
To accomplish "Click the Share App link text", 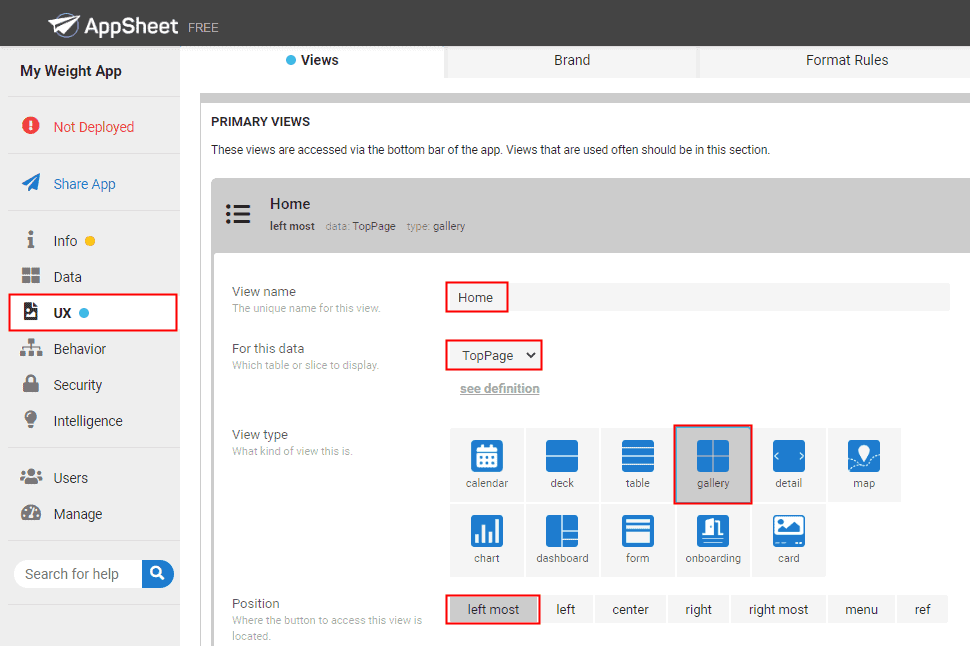I will (84, 184).
